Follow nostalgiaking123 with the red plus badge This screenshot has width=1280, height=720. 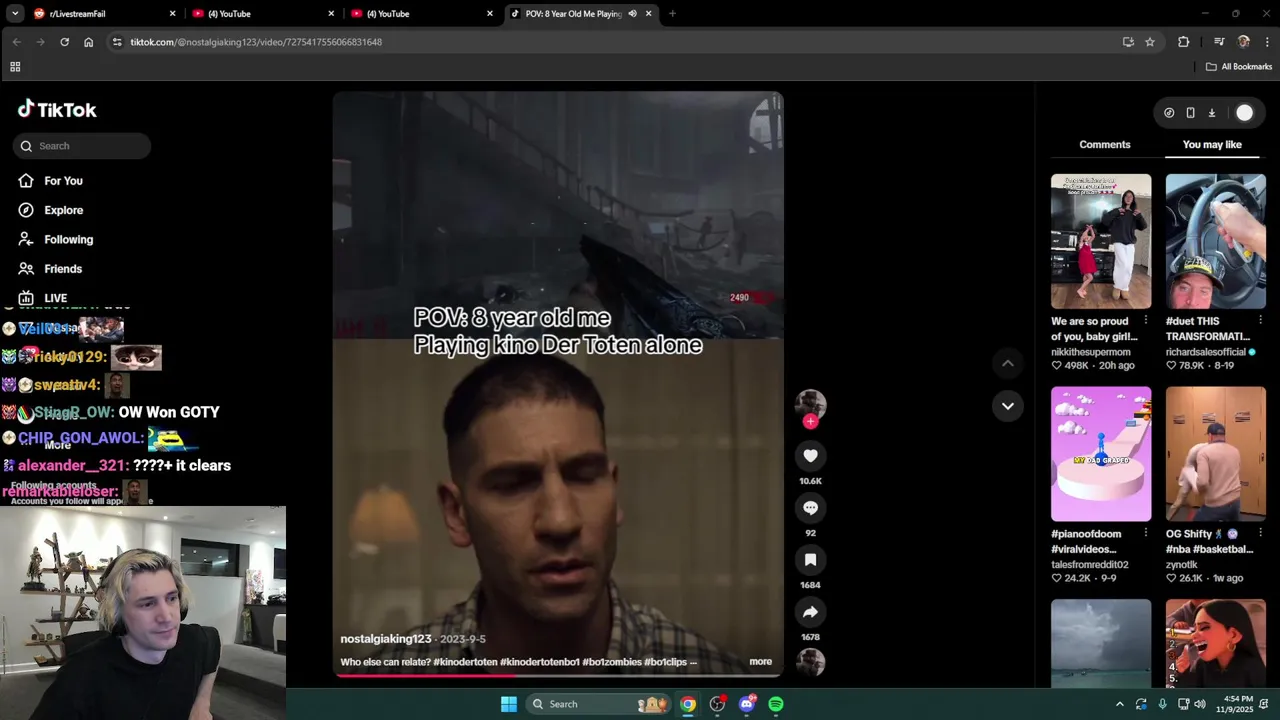[x=810, y=422]
